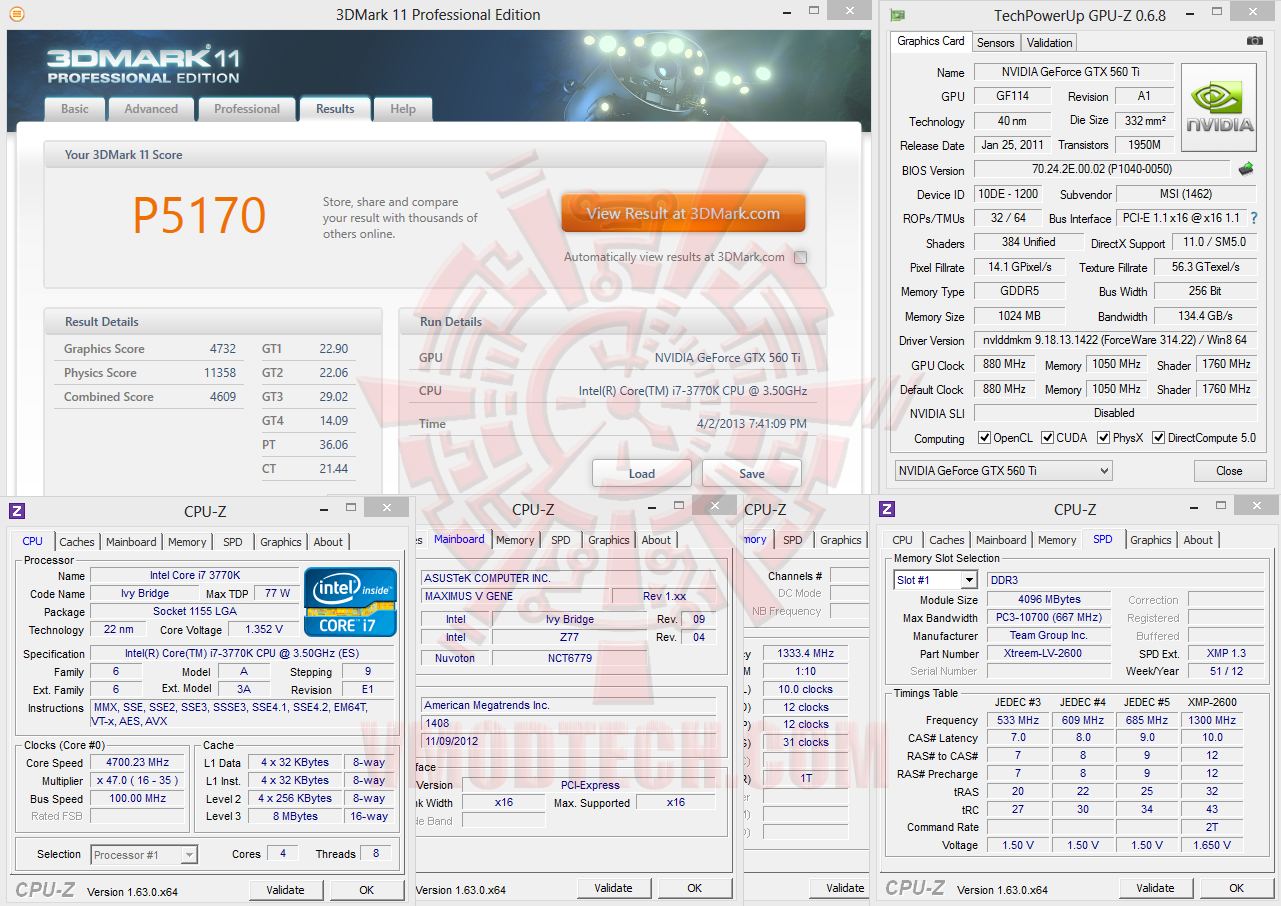This screenshot has width=1281, height=906.
Task: Click the Graphics Score value 4732
Action: coord(222,349)
